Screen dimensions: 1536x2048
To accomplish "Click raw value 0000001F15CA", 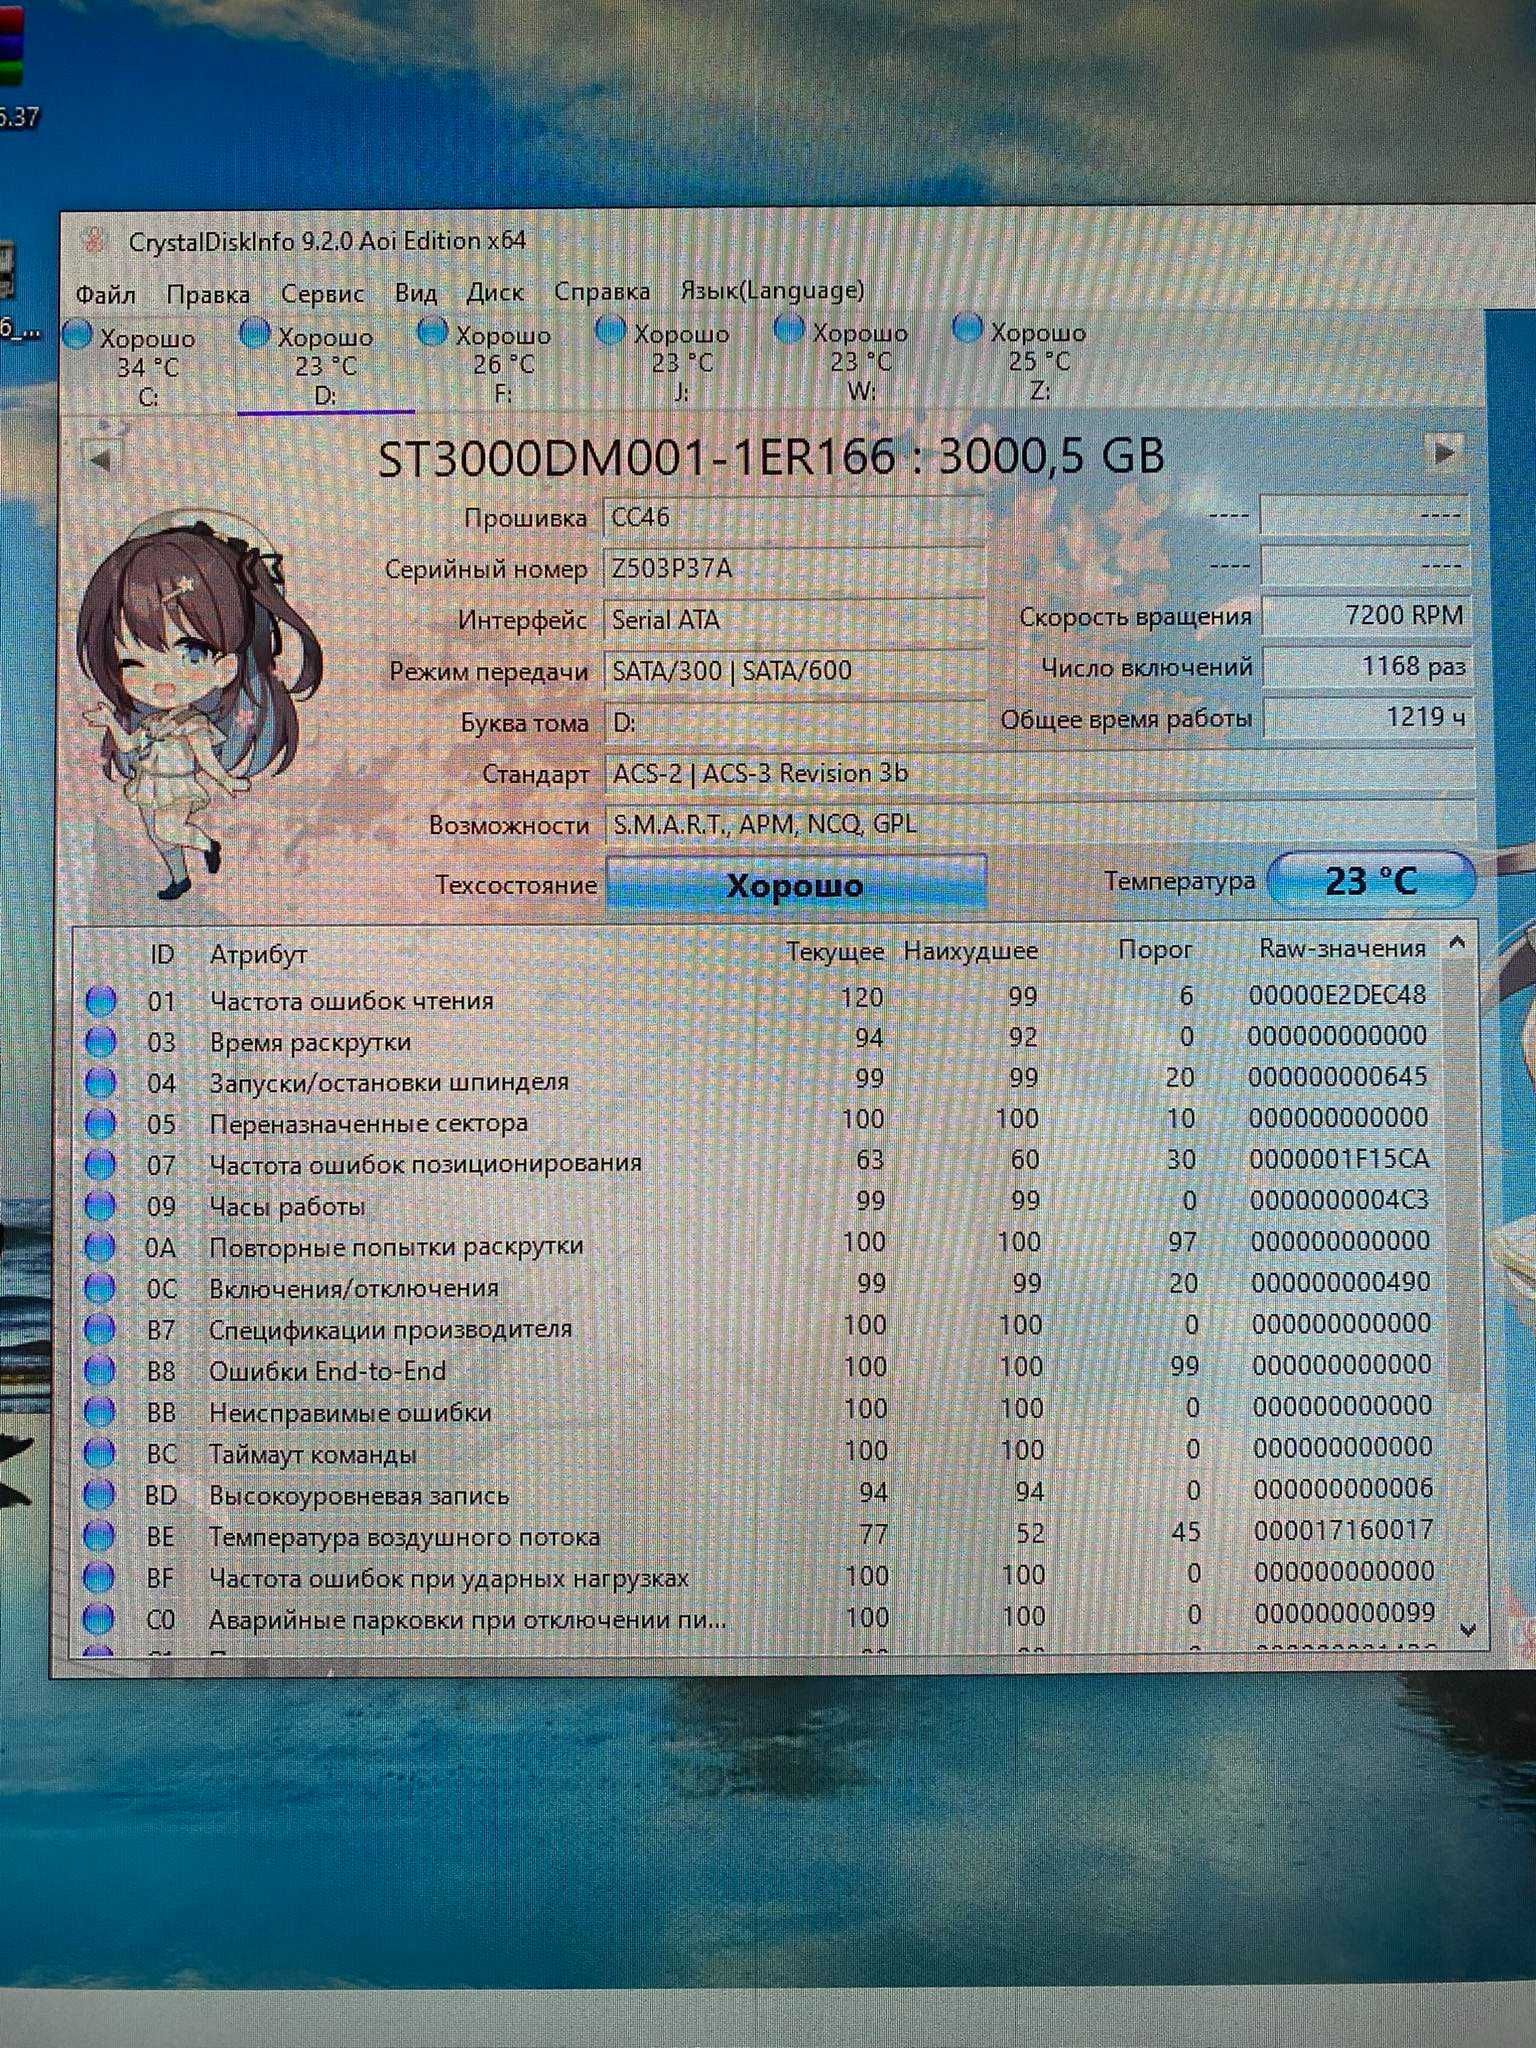I will pyautogui.click(x=1339, y=1159).
